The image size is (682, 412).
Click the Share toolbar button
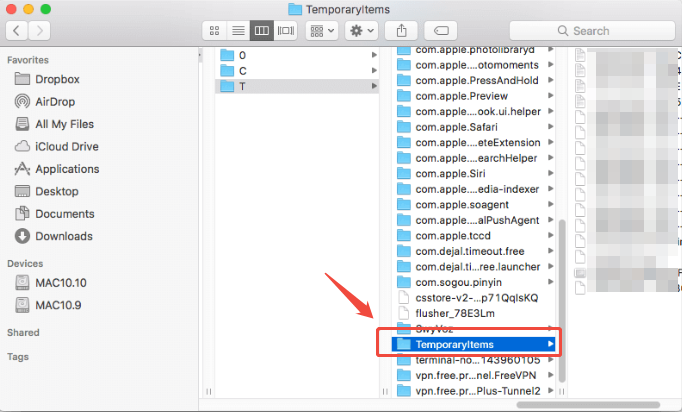click(x=401, y=30)
